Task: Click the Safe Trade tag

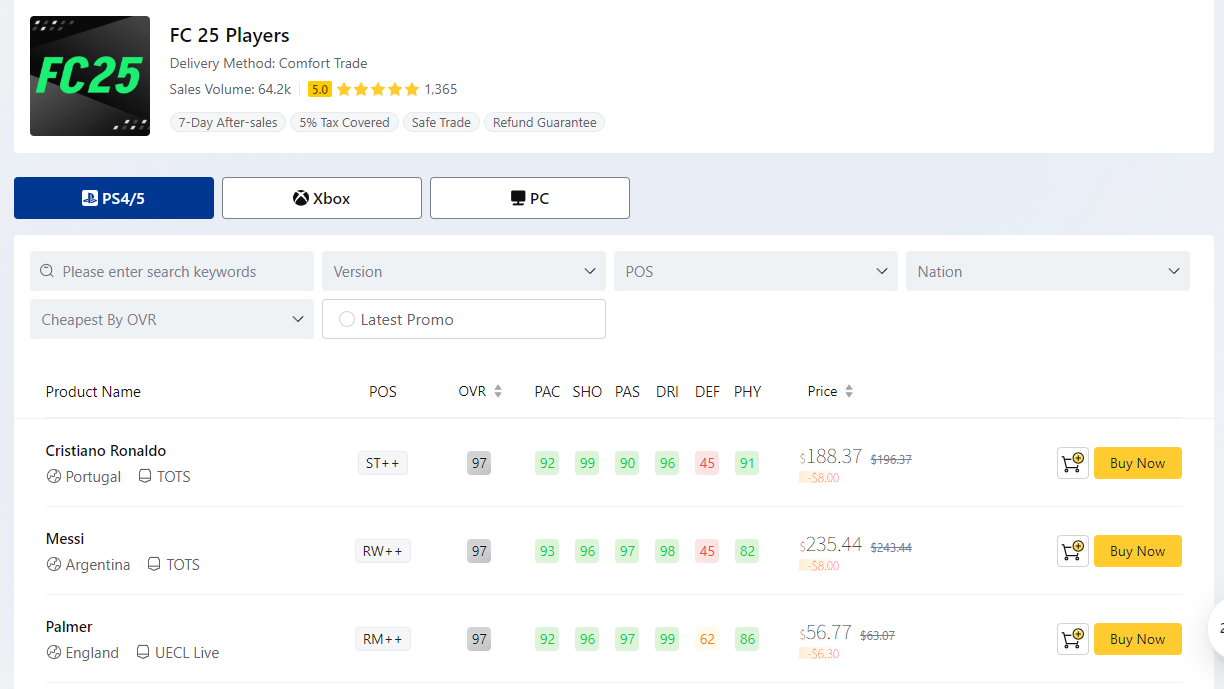Action: point(441,123)
